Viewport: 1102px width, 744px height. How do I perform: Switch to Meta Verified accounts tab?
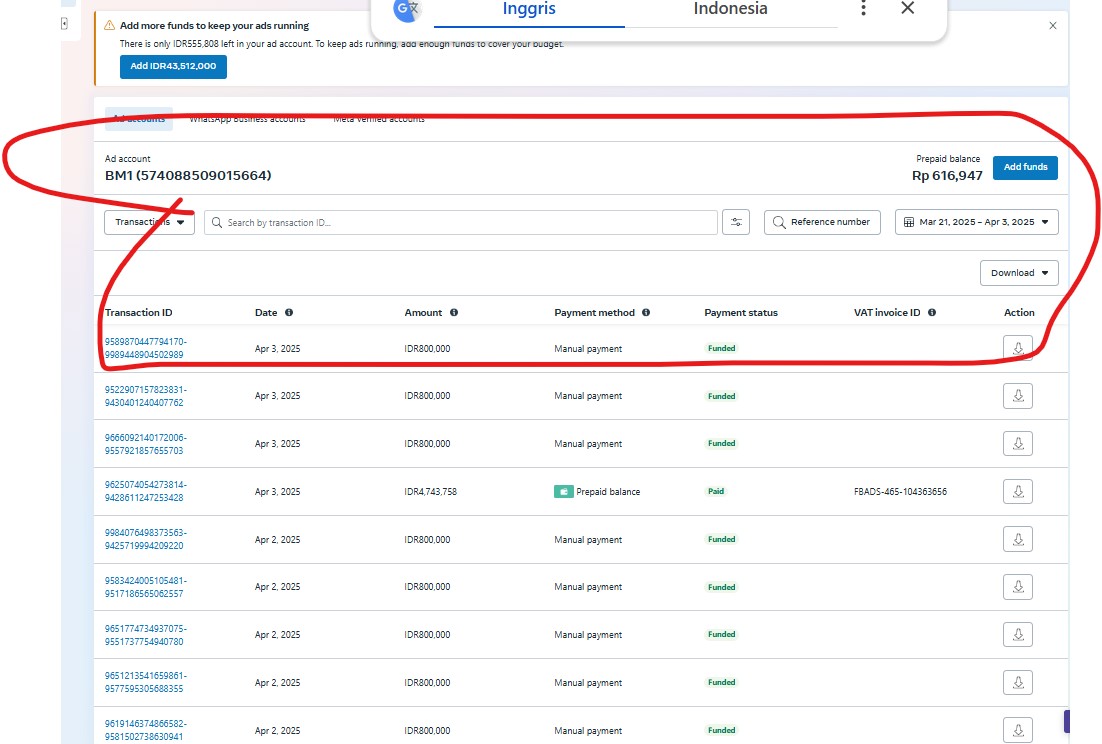(x=379, y=119)
